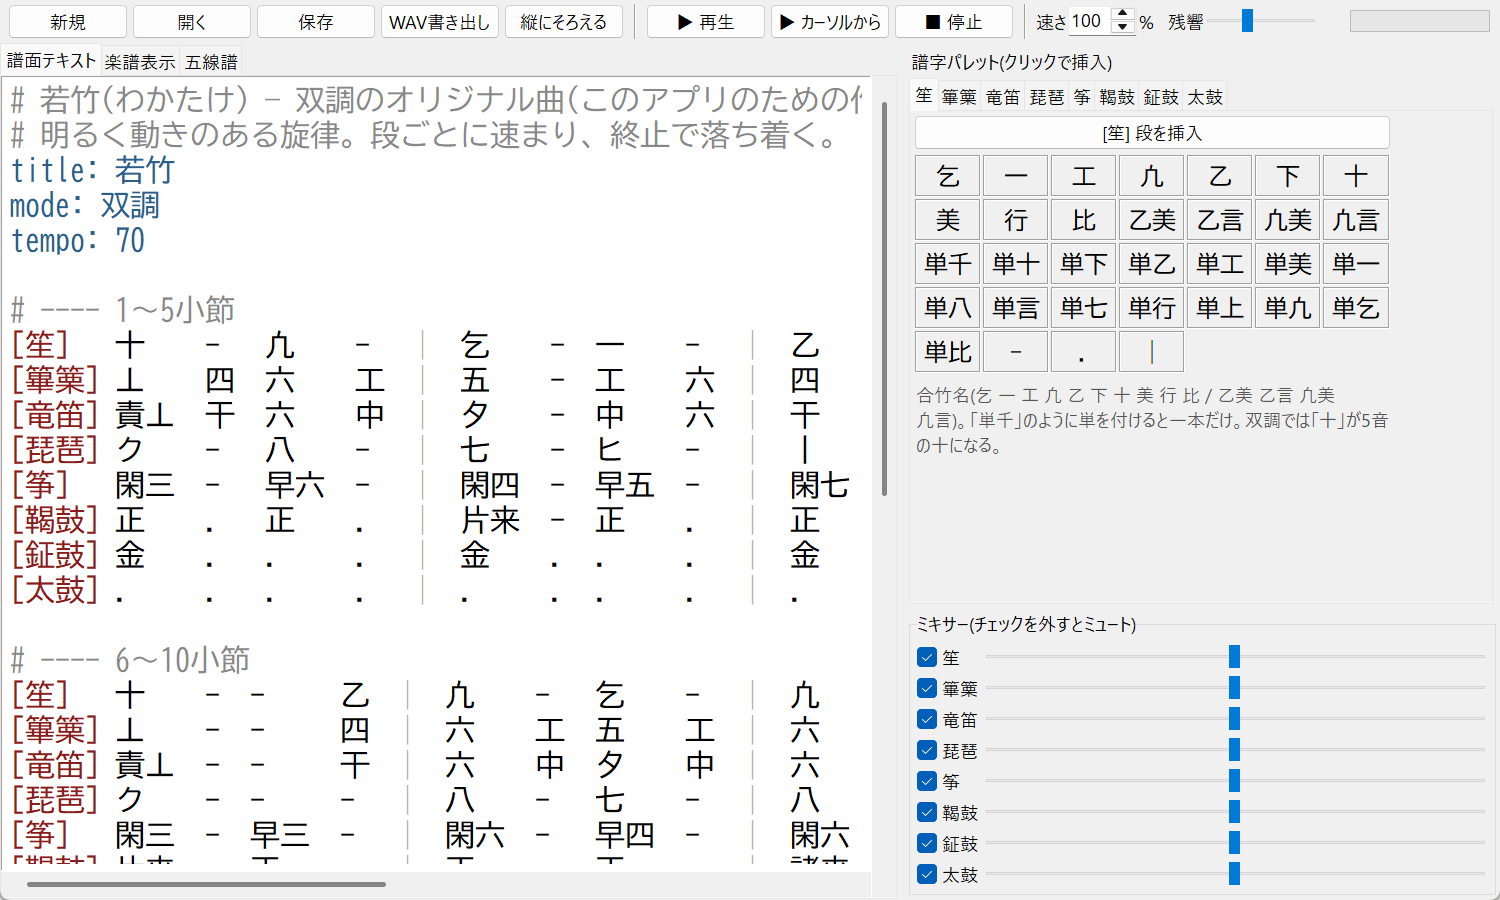The image size is (1500, 900).
Task: Insert a bar line from palette
Action: (1152, 352)
